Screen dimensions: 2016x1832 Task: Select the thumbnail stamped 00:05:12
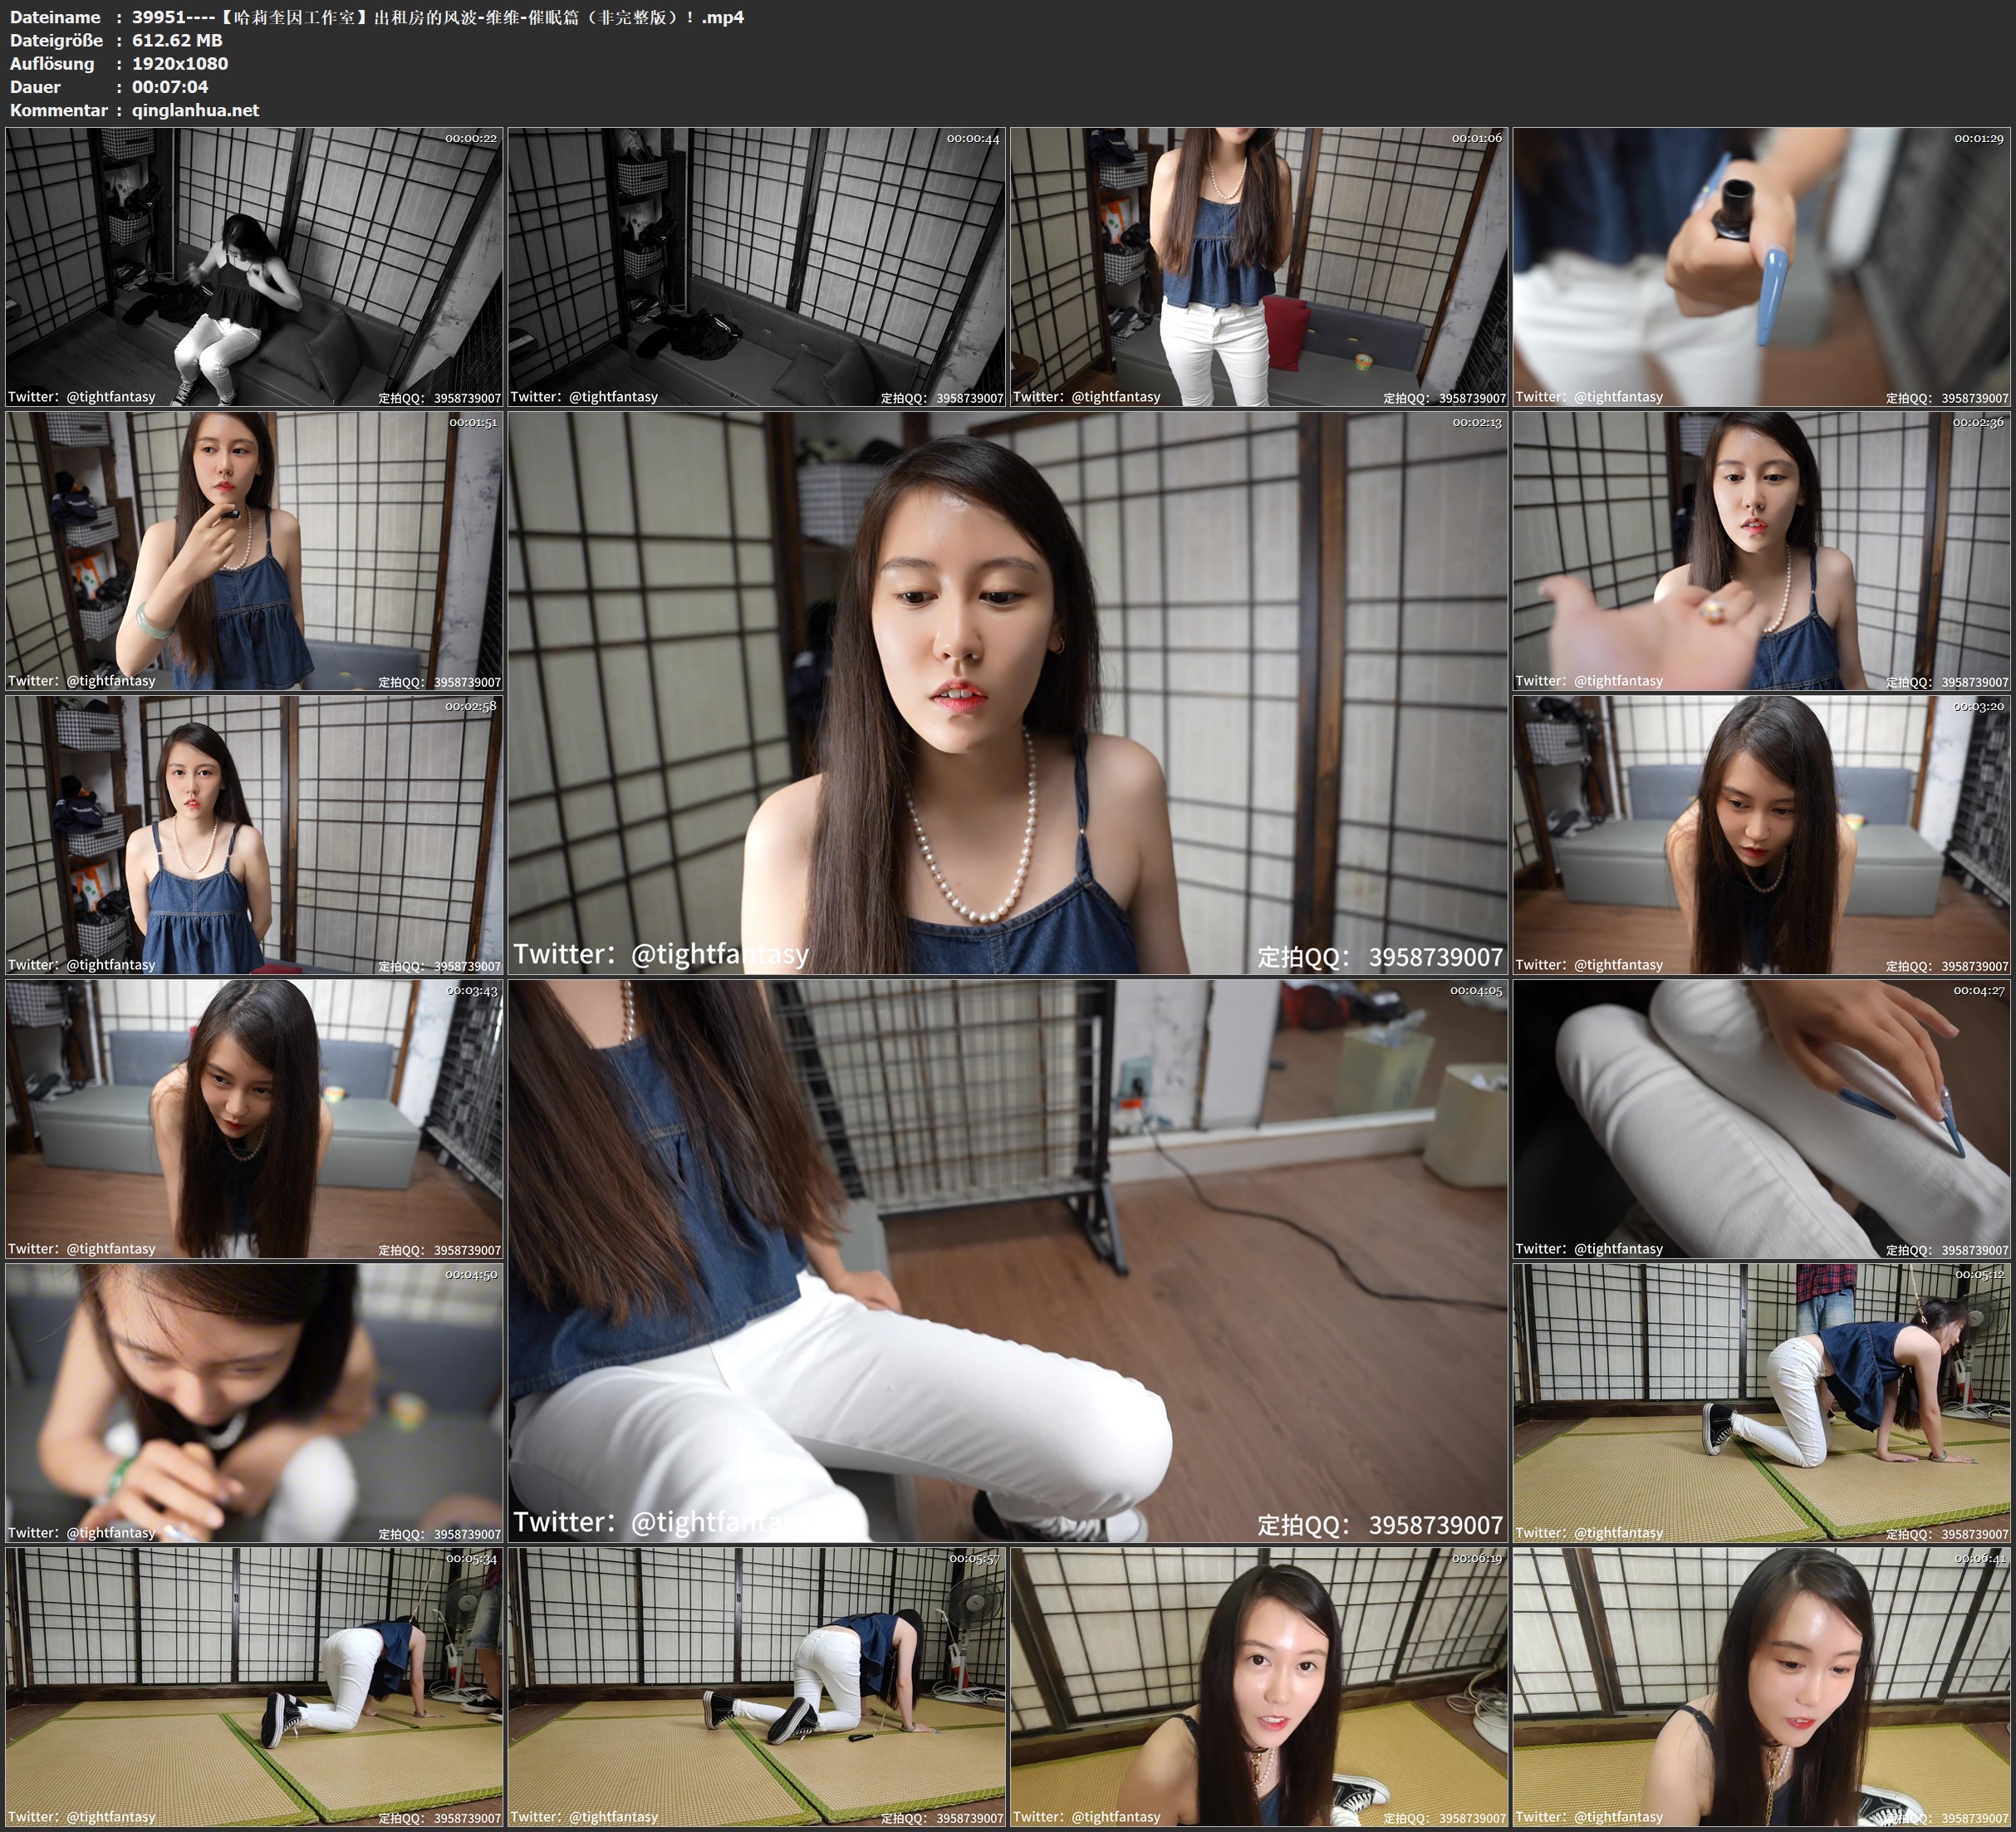tap(1762, 1403)
